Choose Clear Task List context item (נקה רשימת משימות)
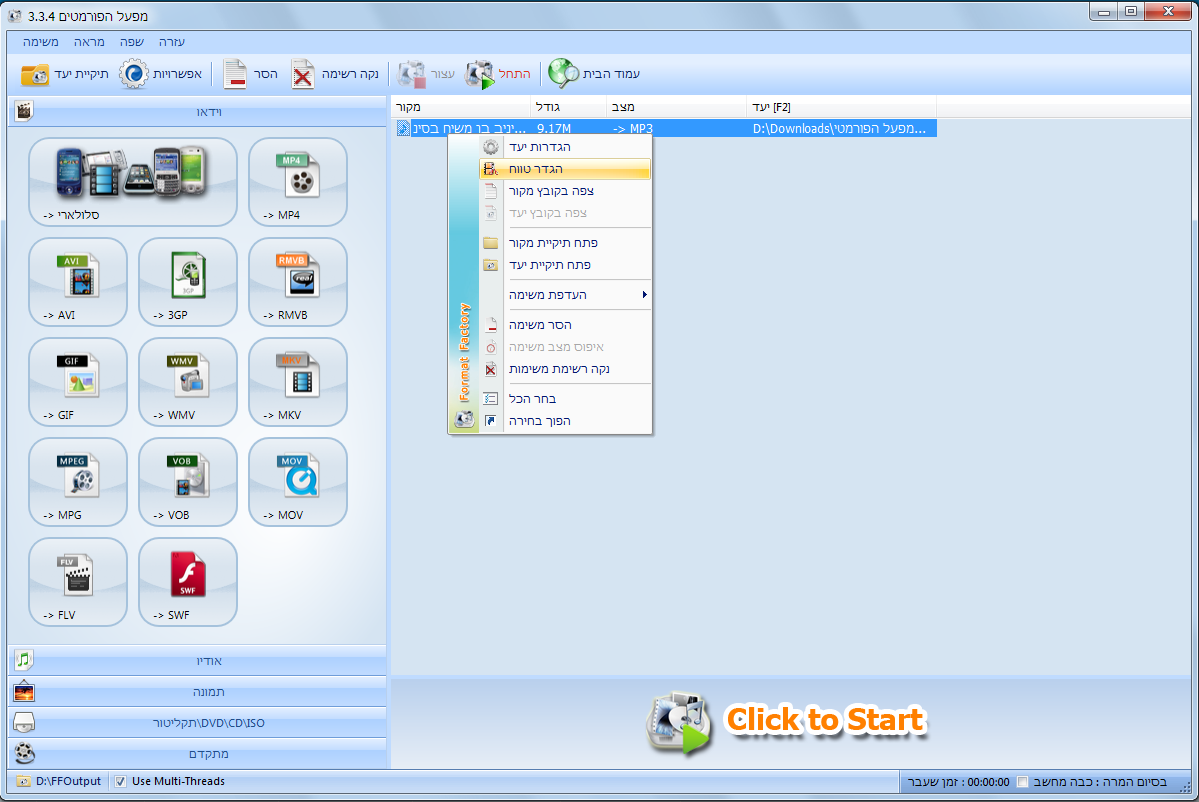This screenshot has height=802, width=1199. point(565,369)
